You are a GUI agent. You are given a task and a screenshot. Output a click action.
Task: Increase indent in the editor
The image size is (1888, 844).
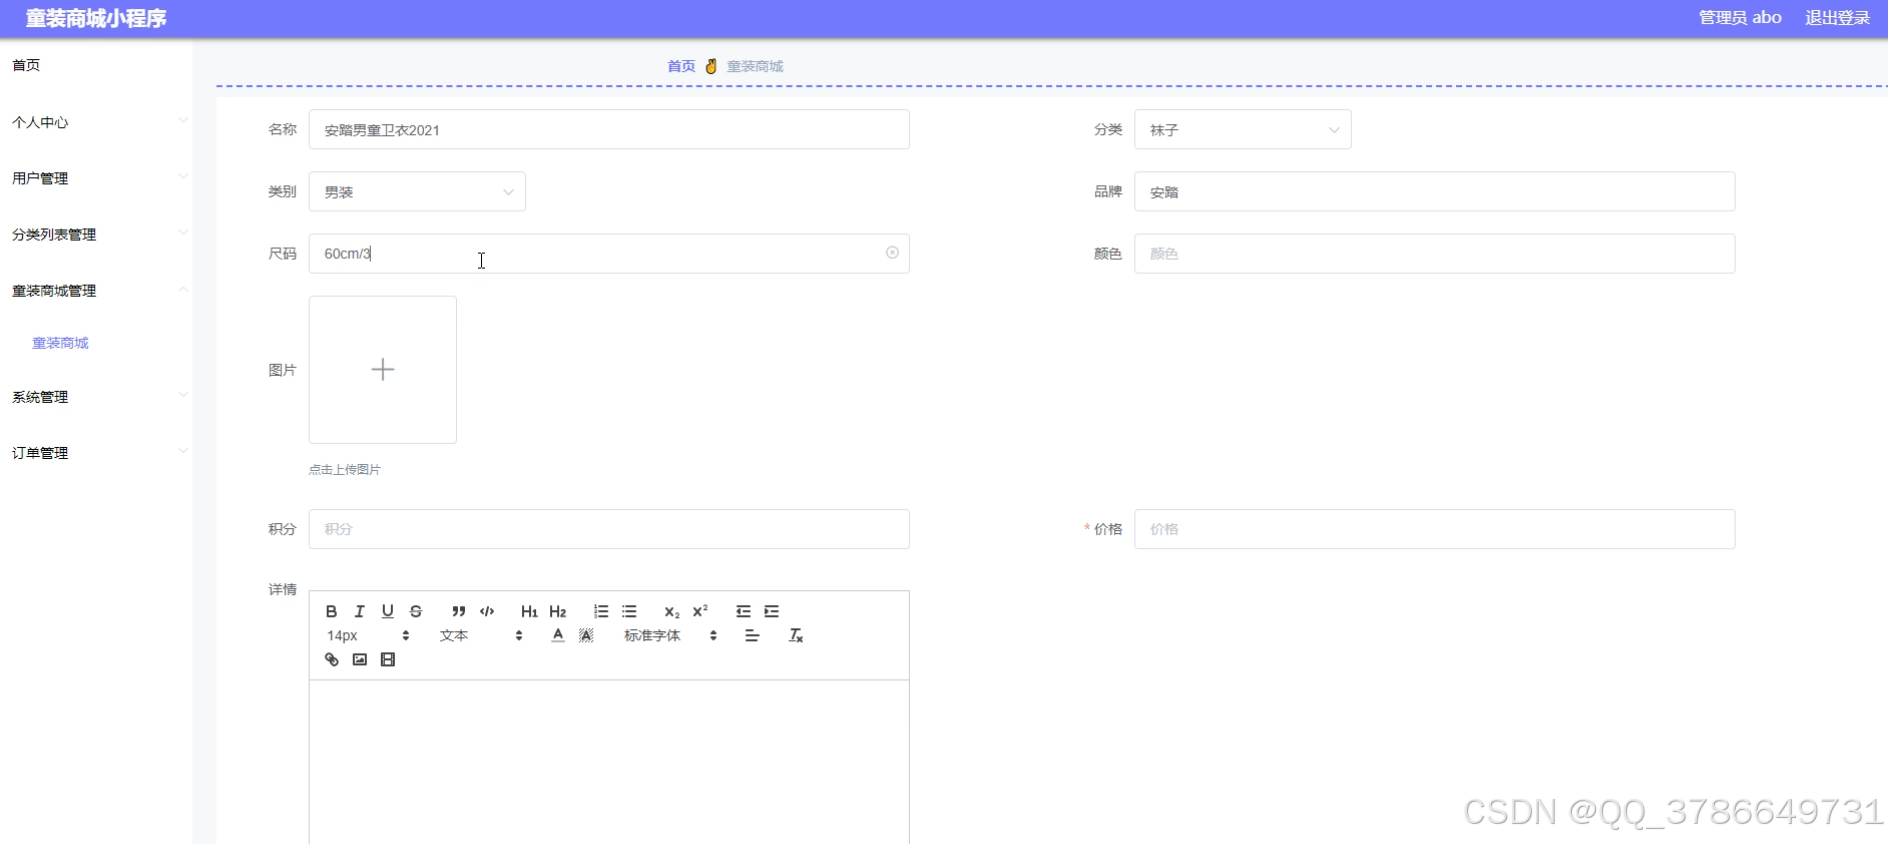pyautogui.click(x=772, y=611)
